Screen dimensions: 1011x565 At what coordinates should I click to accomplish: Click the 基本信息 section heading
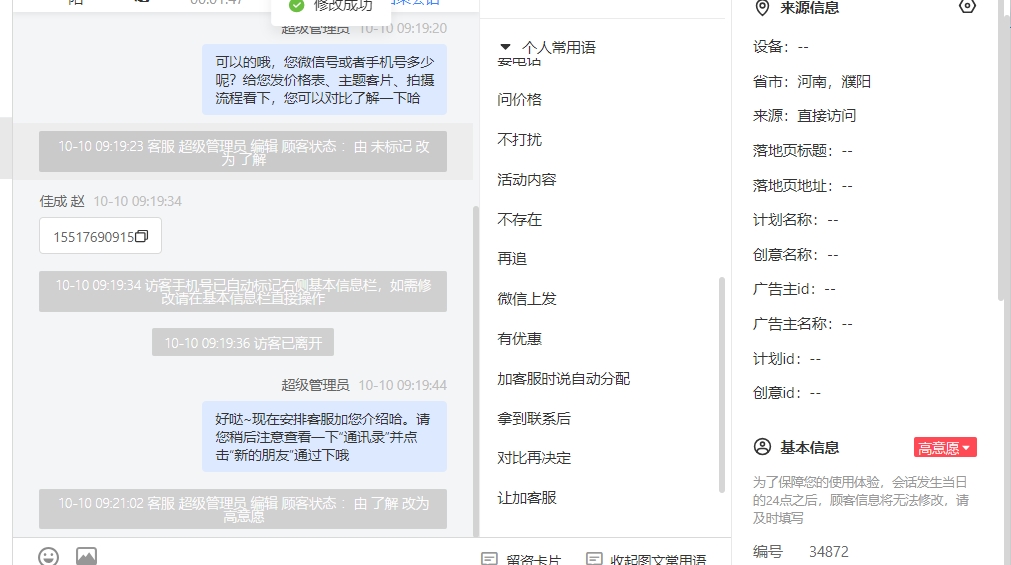point(809,448)
